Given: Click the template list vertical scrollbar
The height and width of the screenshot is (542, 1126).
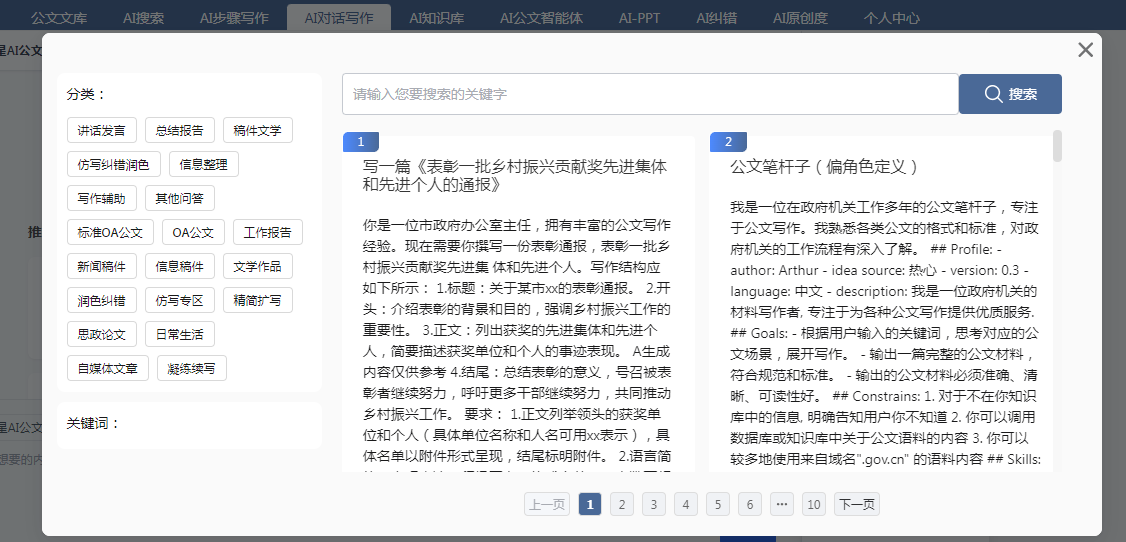Looking at the screenshot, I should click(1057, 146).
